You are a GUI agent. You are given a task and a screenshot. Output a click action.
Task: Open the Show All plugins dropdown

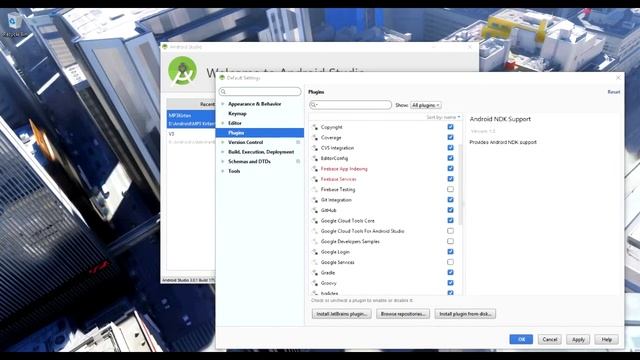pyautogui.click(x=425, y=105)
